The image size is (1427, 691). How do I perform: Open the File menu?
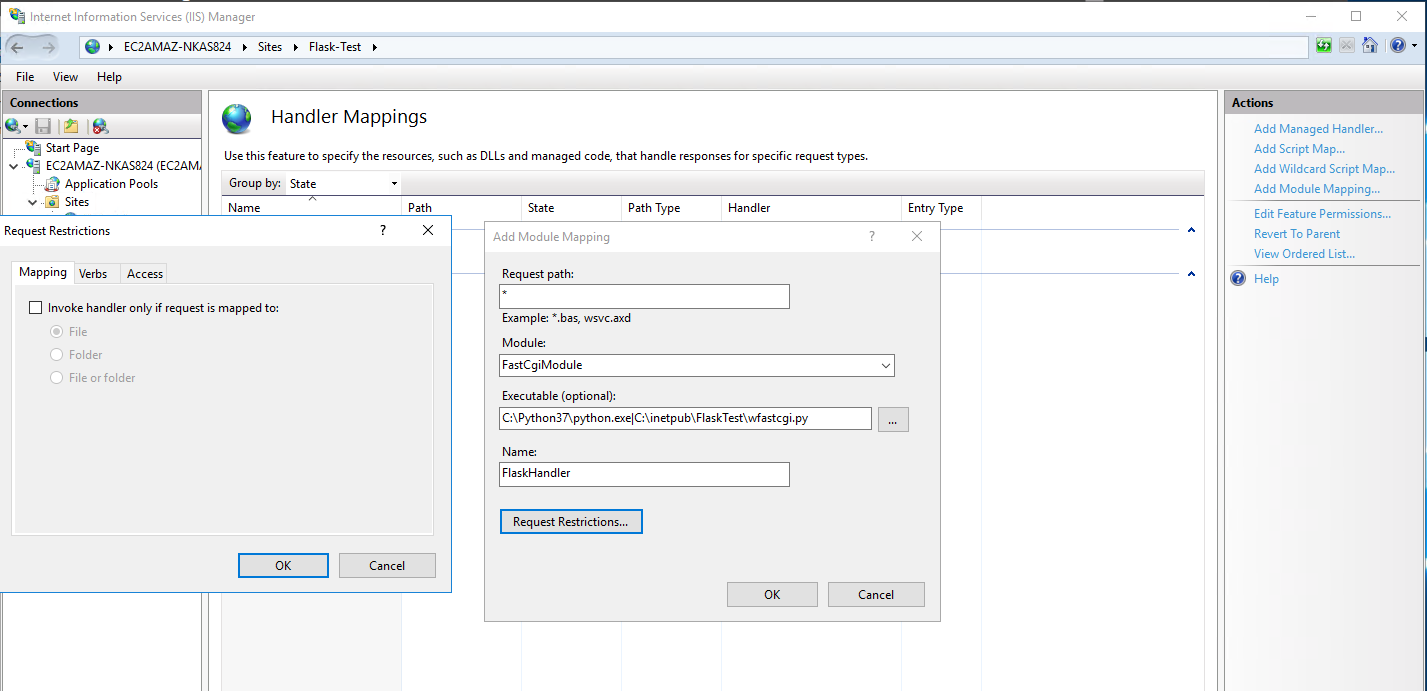pyautogui.click(x=25, y=77)
